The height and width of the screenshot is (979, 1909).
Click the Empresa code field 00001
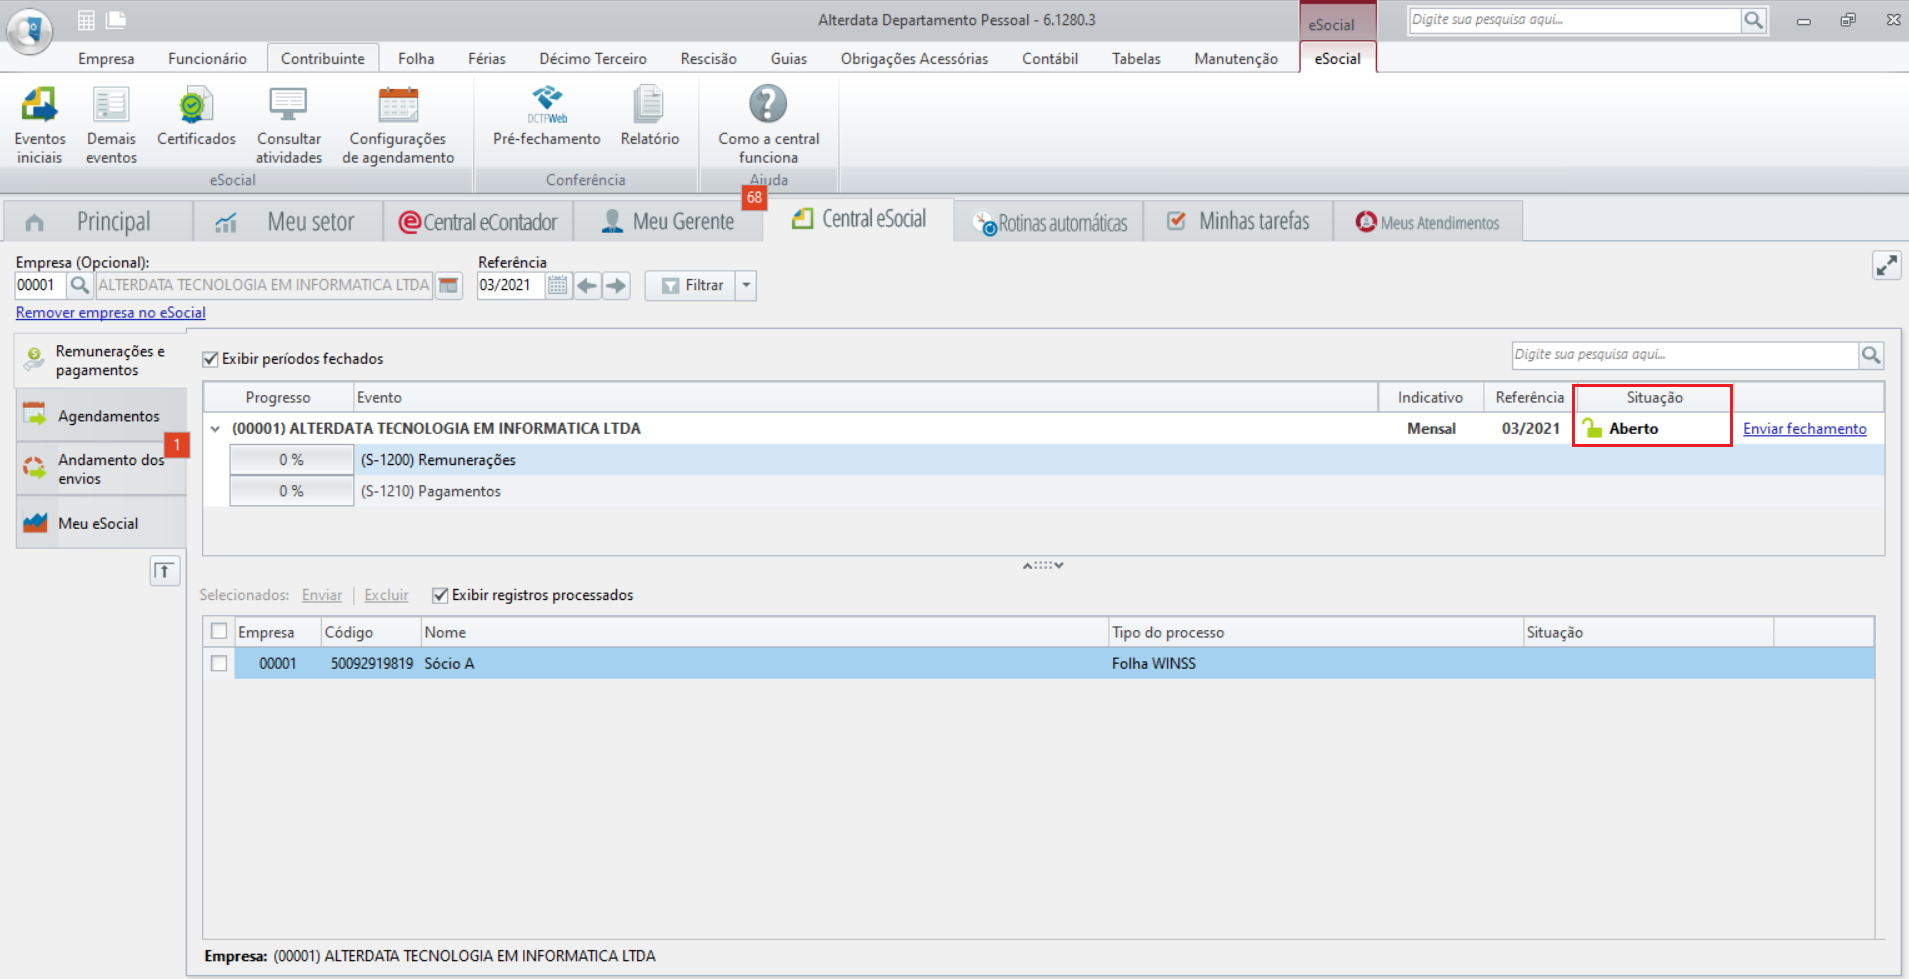pyautogui.click(x=40, y=285)
